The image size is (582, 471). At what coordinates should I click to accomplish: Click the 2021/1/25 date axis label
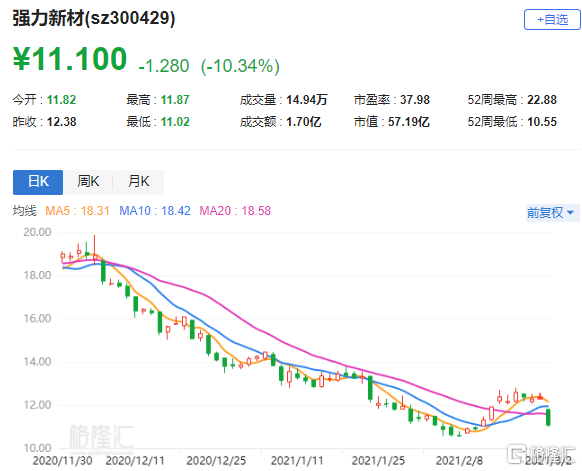[378, 461]
